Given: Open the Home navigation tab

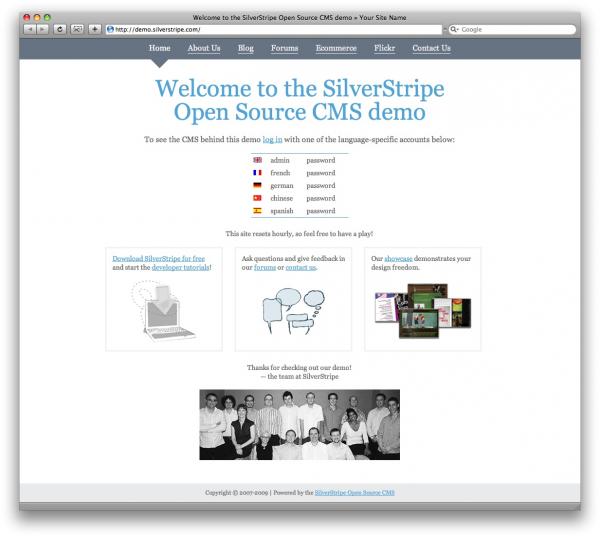Looking at the screenshot, I should [x=160, y=48].
